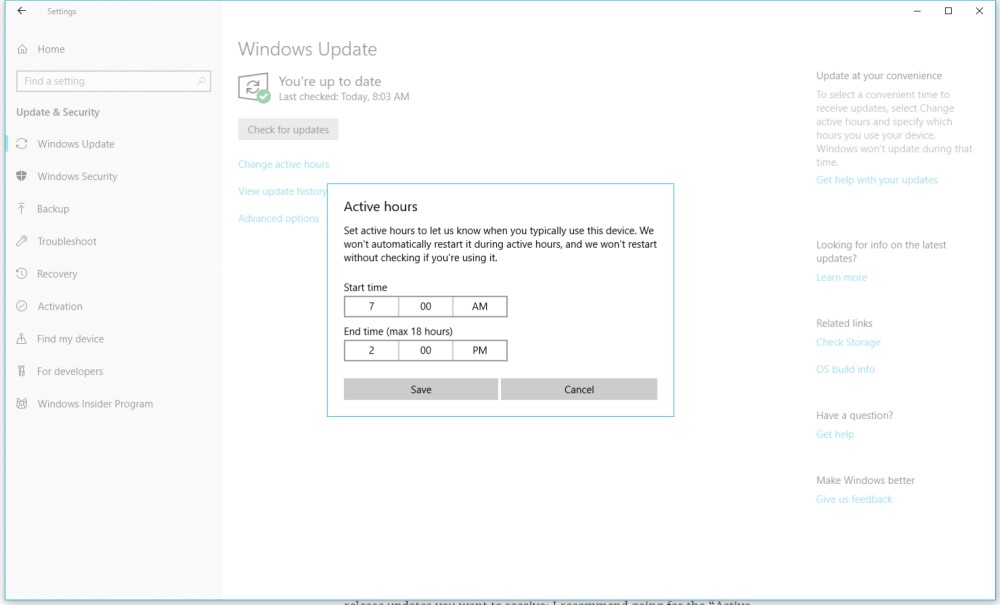Screen dimensions: 1000x605
Task: Click the Activation checkmark icon
Action: click(x=22, y=306)
